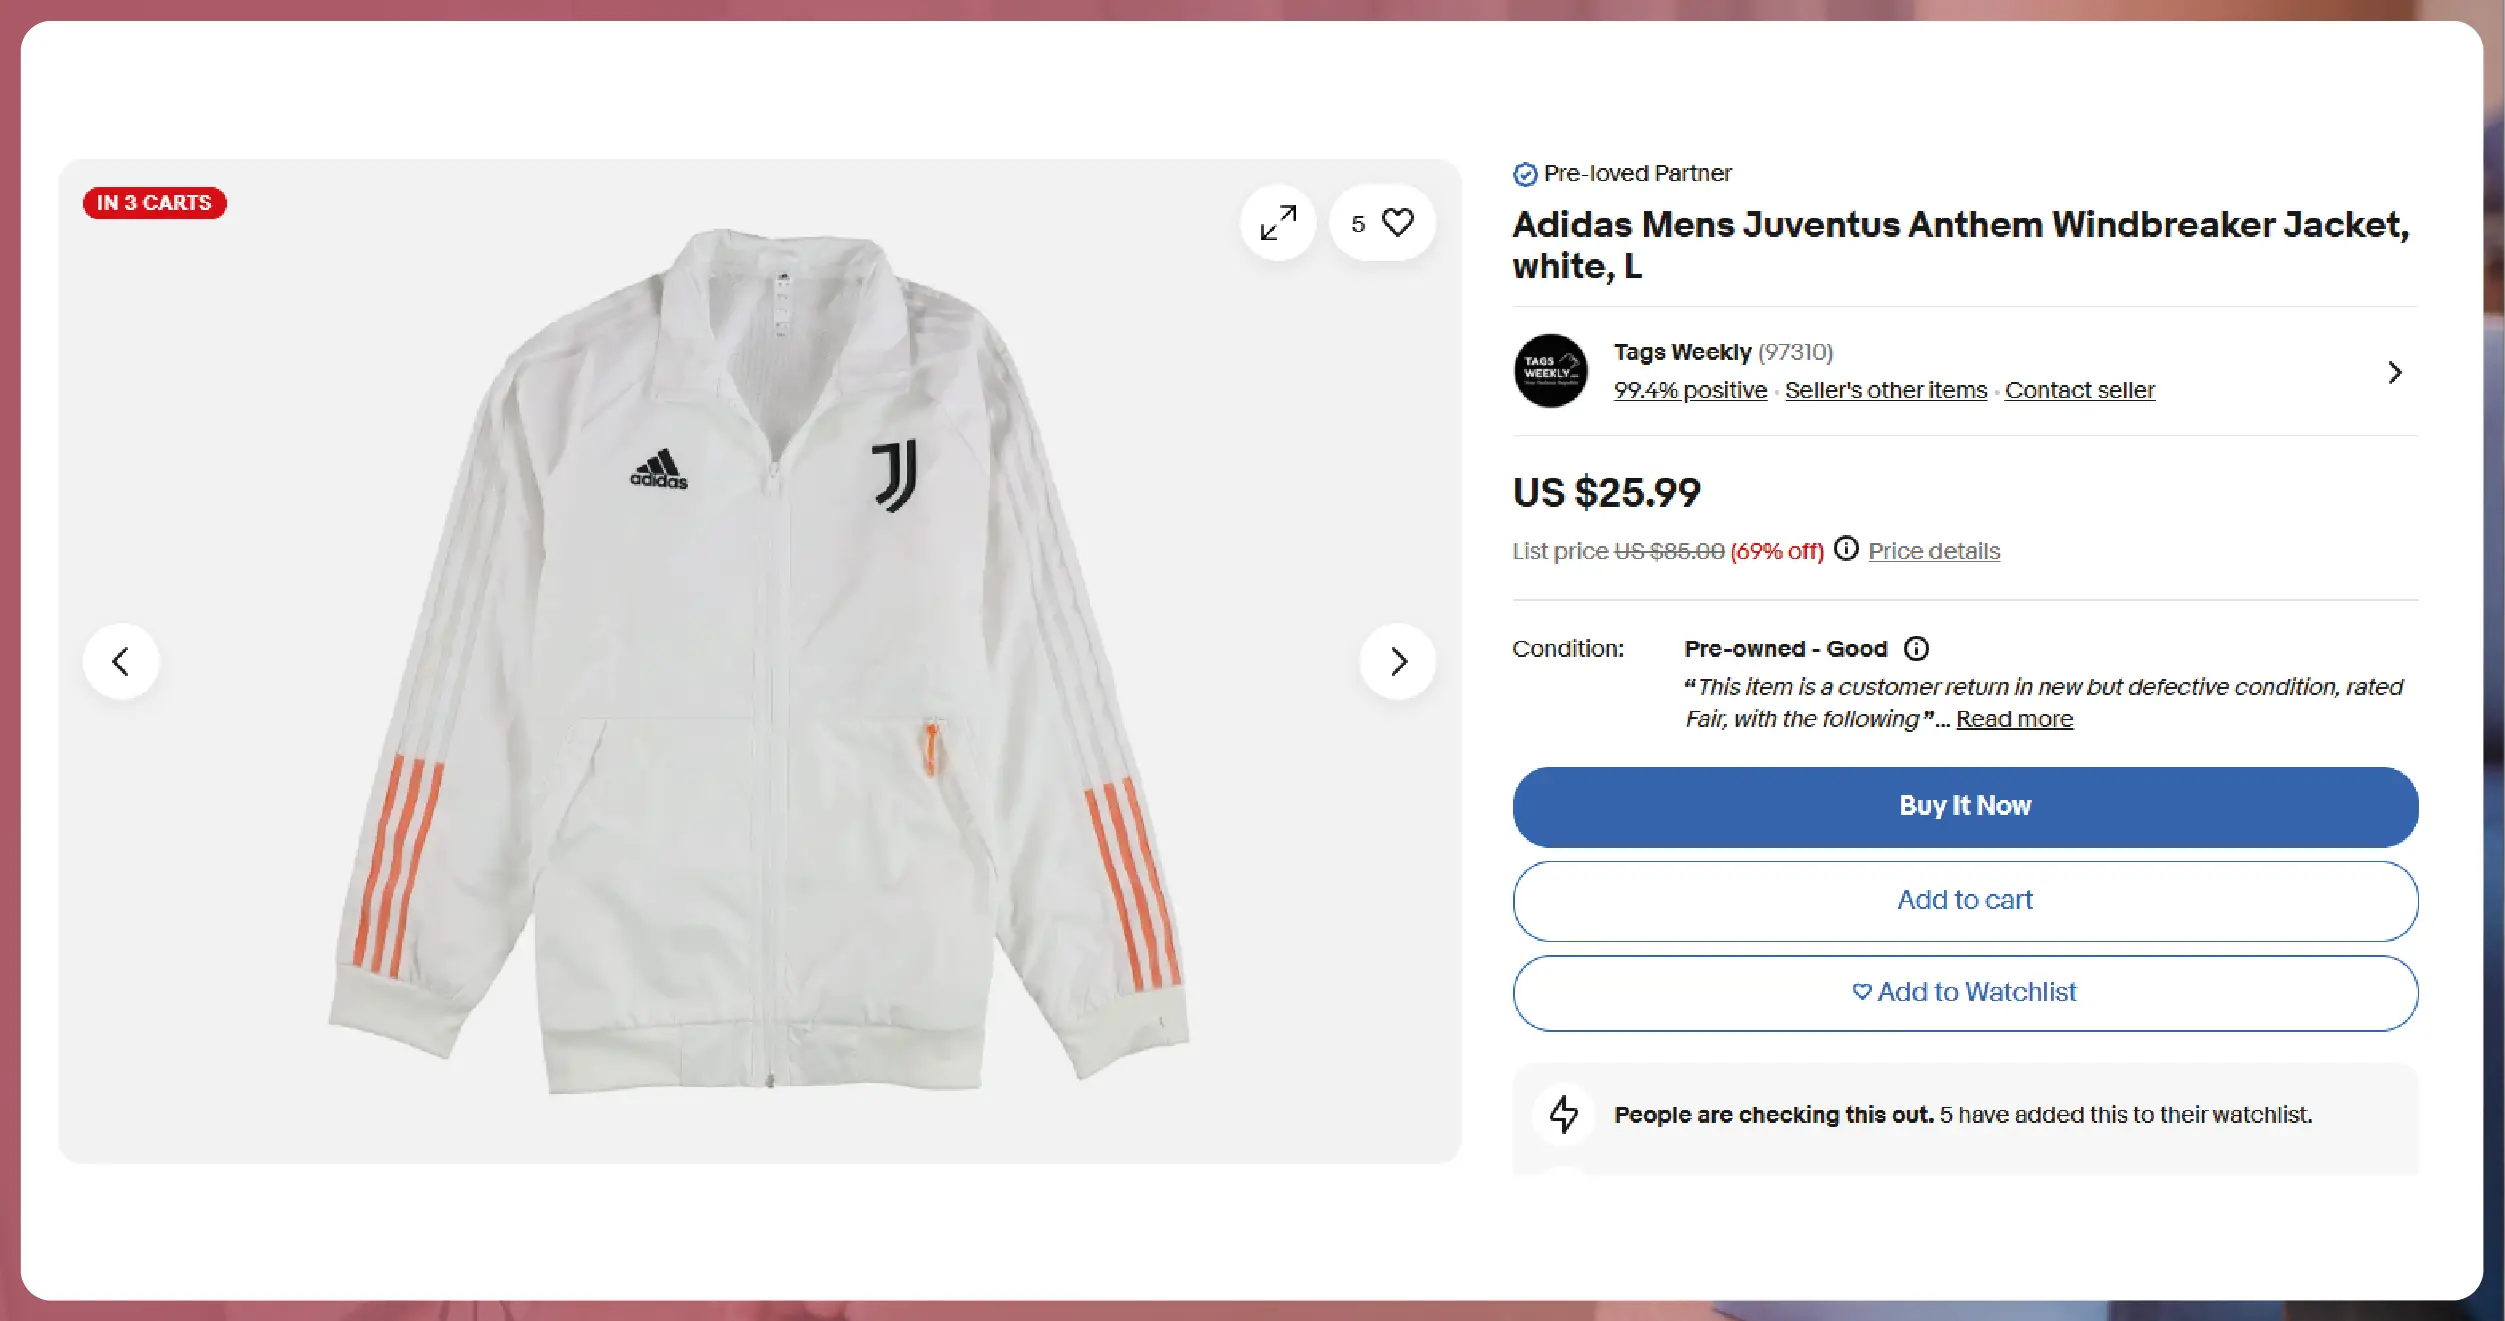Open the 99.4% positive feedback link

tap(1690, 390)
